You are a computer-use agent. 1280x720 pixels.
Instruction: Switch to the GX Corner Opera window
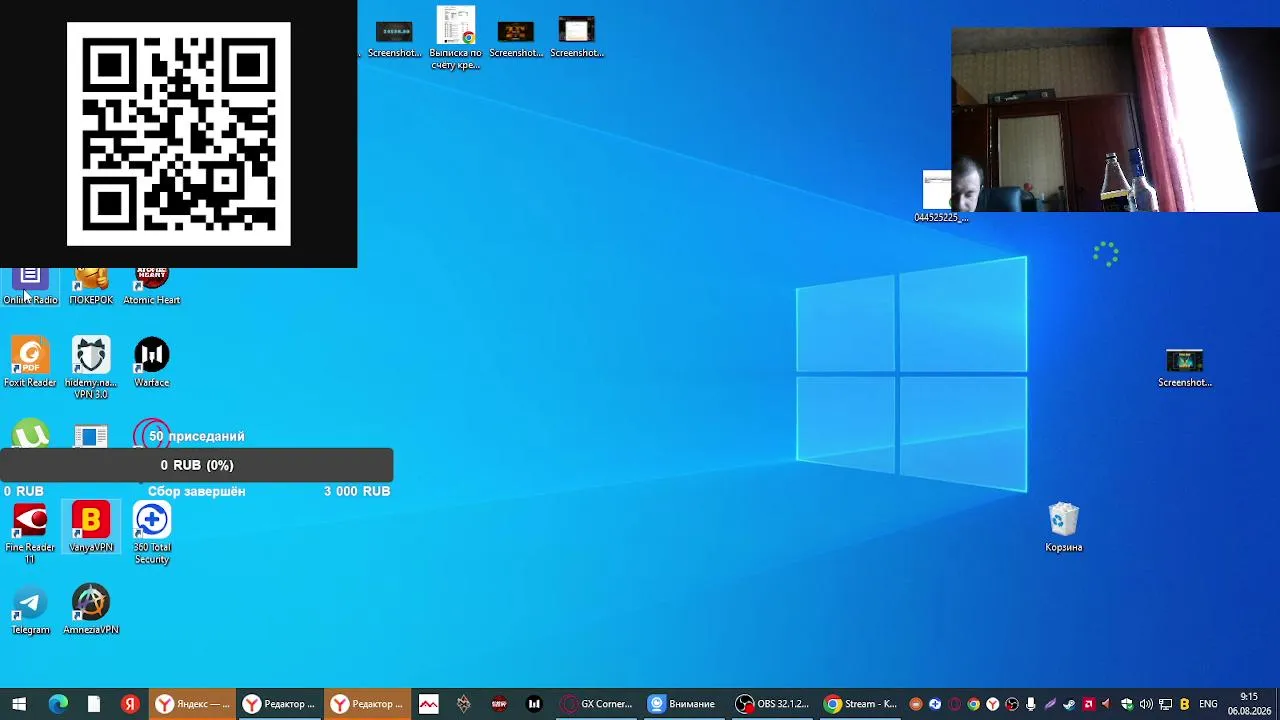tap(598, 704)
